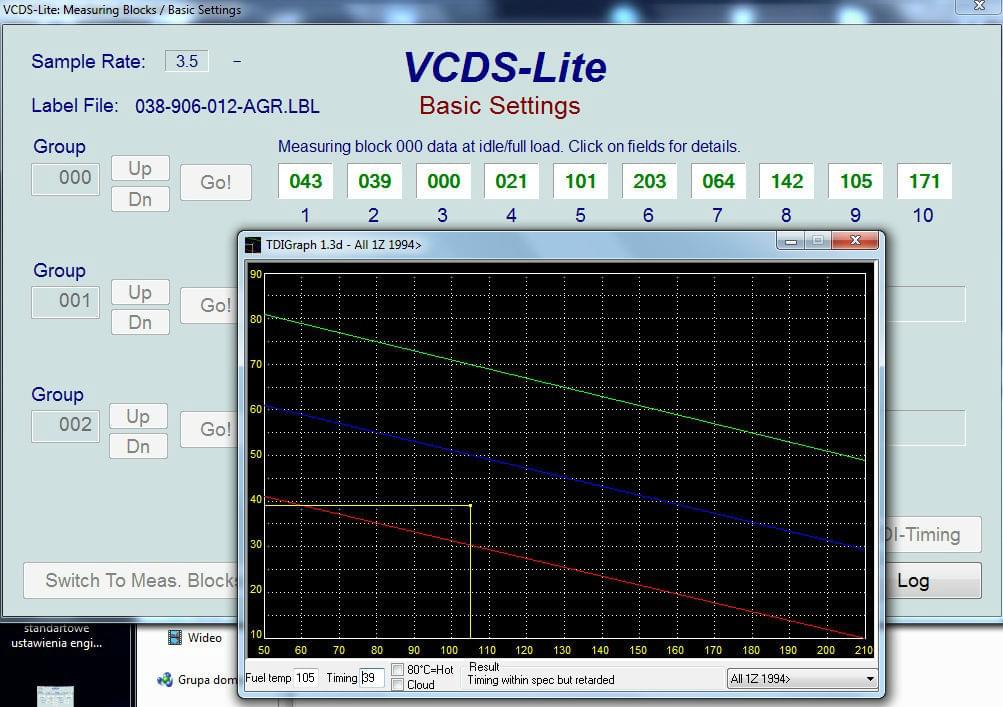
Task: Click Go! for Group 002
Action: [x=209, y=429]
